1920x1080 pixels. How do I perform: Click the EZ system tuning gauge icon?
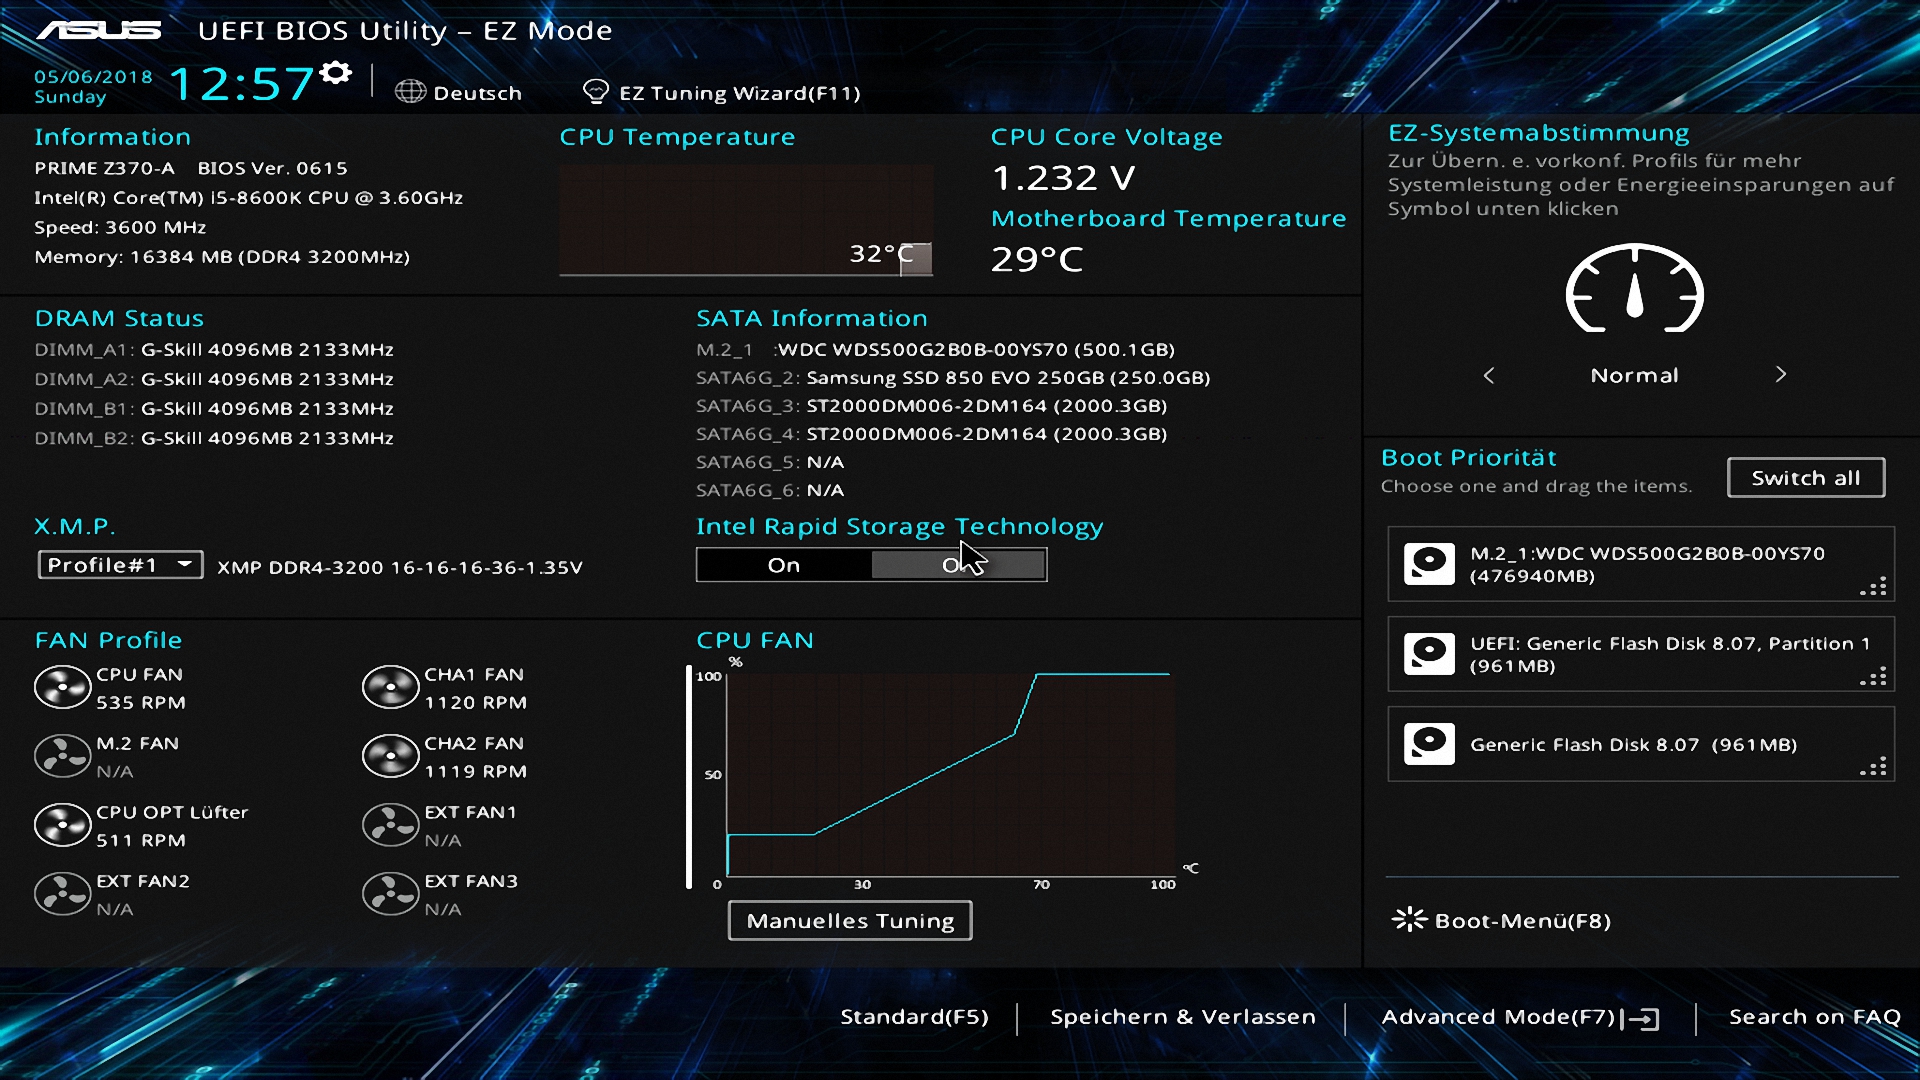(1634, 290)
